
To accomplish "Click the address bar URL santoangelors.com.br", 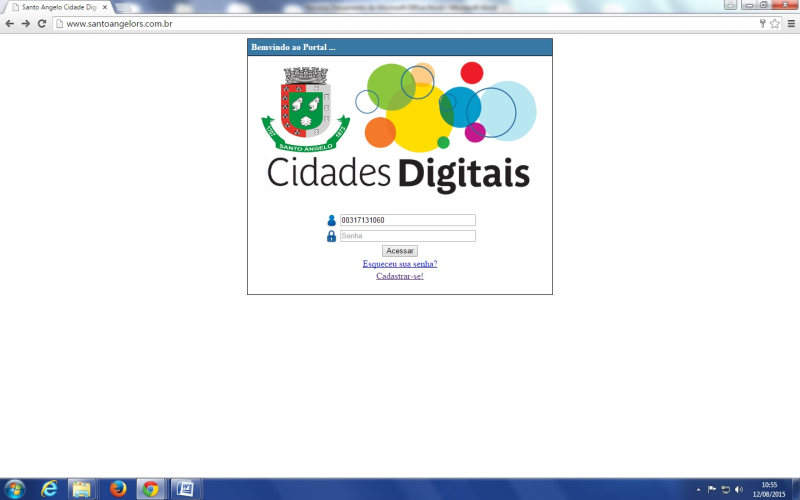I will pyautogui.click(x=119, y=23).
